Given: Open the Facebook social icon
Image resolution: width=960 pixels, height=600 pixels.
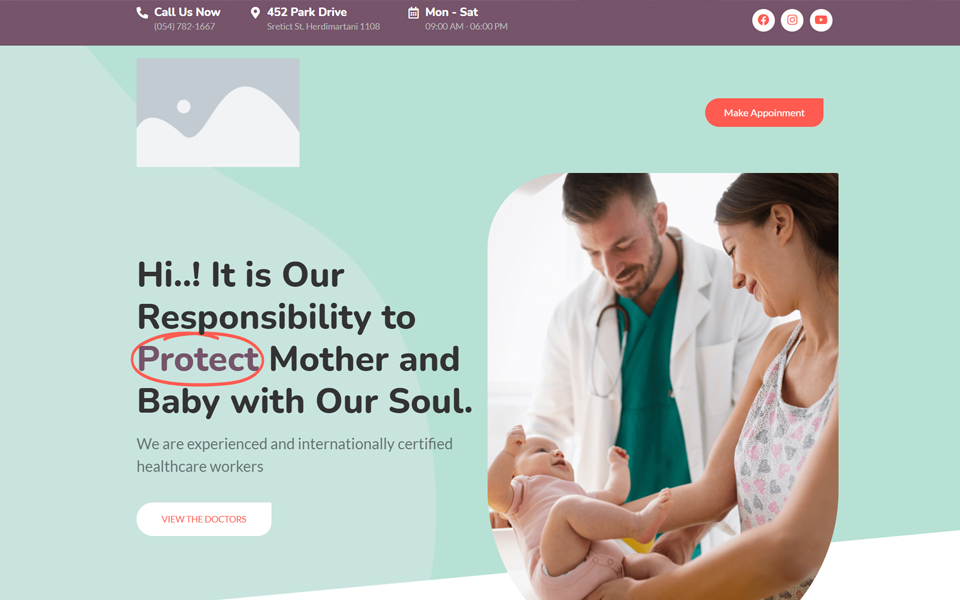Looking at the screenshot, I should click(x=763, y=20).
